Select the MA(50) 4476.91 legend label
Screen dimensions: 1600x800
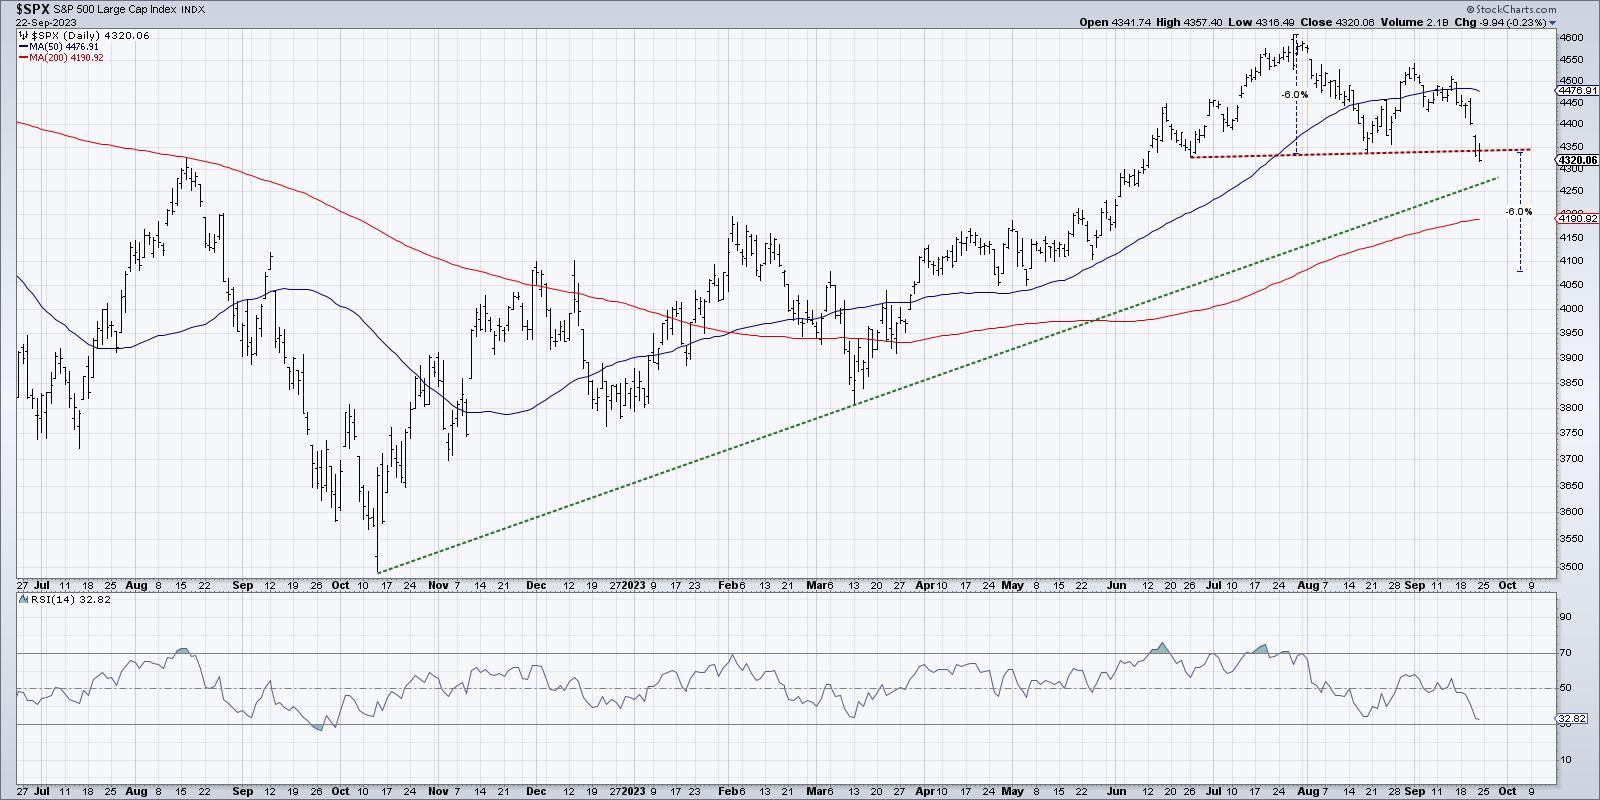[x=67, y=46]
